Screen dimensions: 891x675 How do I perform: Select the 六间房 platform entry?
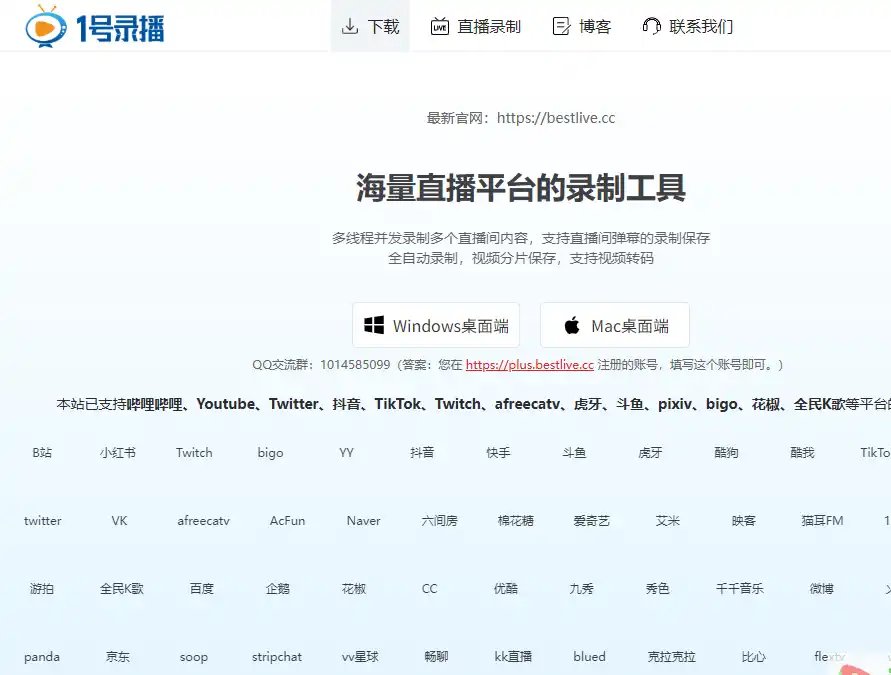click(x=440, y=520)
